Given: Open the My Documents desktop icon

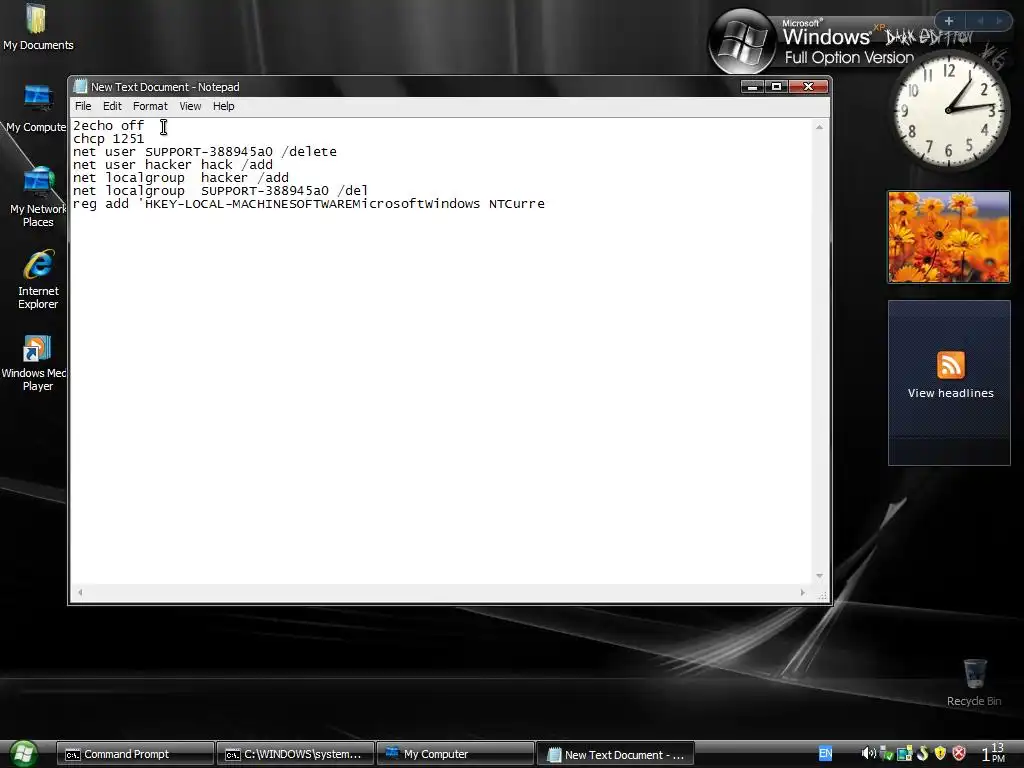Looking at the screenshot, I should coord(37,27).
